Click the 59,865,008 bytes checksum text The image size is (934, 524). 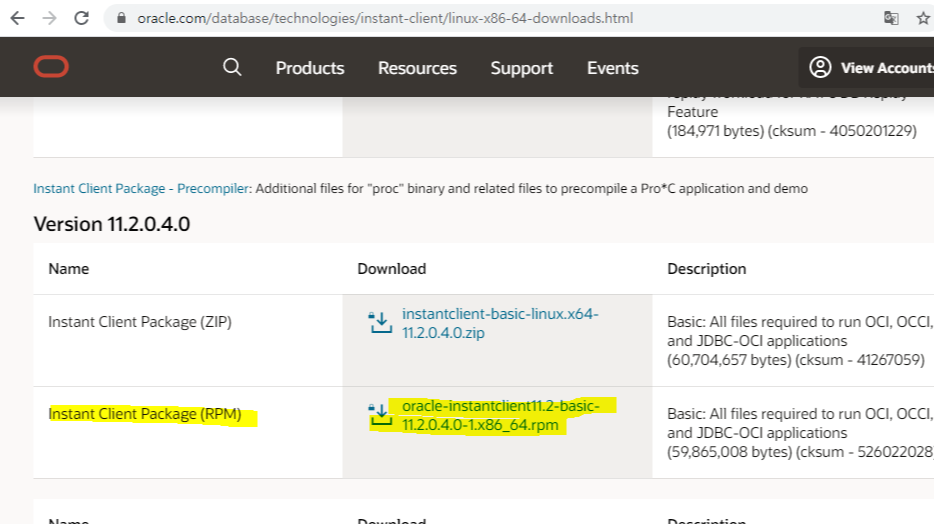tap(800, 452)
